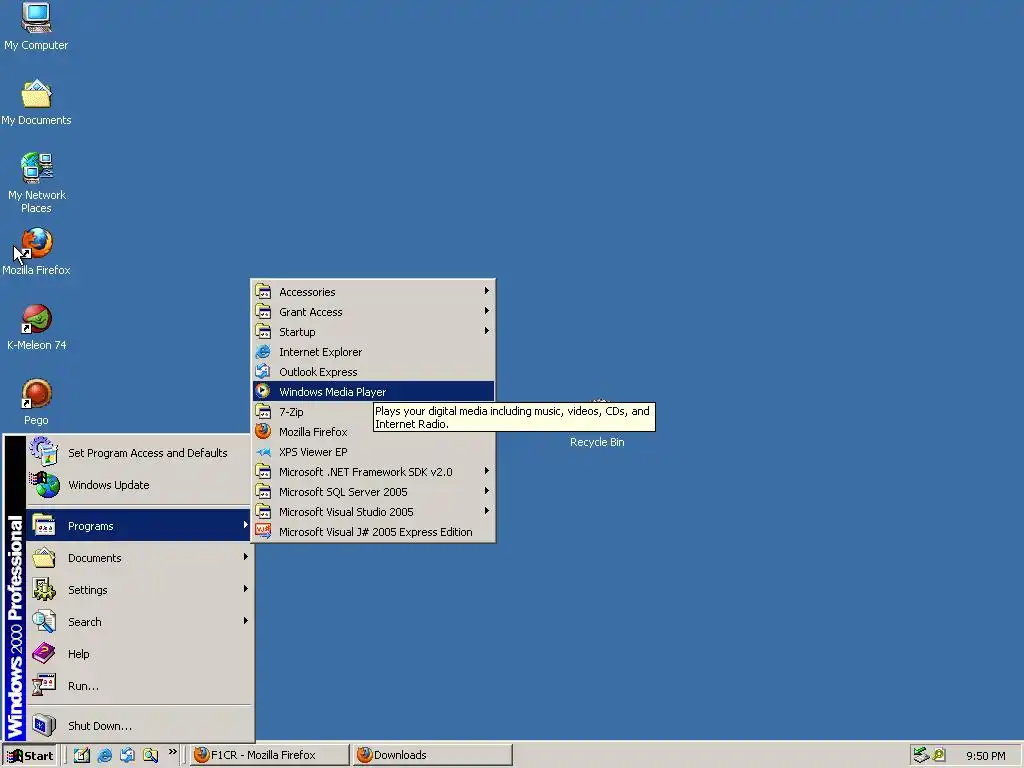Open 7-Zip in the Programs menu
This screenshot has height=768, width=1024.
tap(312, 412)
